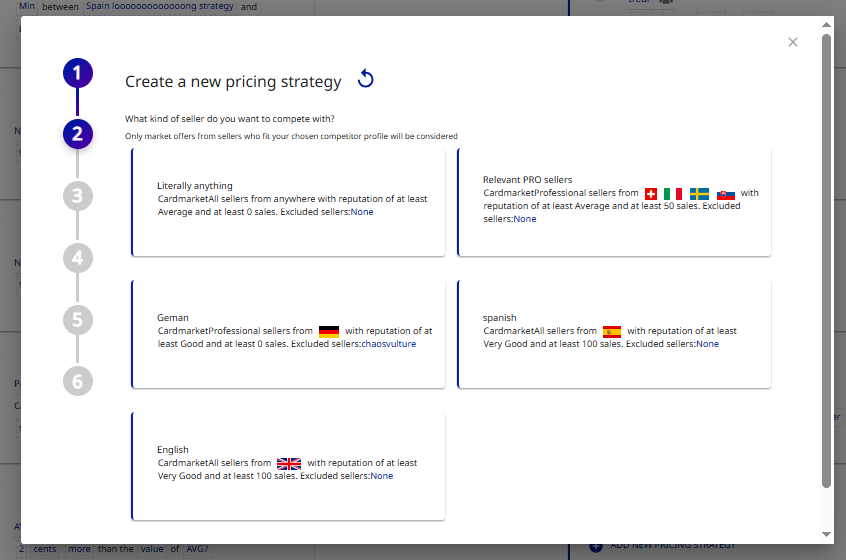Choose the 'Relevant PRO sellers' profile card
Image resolution: width=846 pixels, height=560 pixels.
(614, 202)
